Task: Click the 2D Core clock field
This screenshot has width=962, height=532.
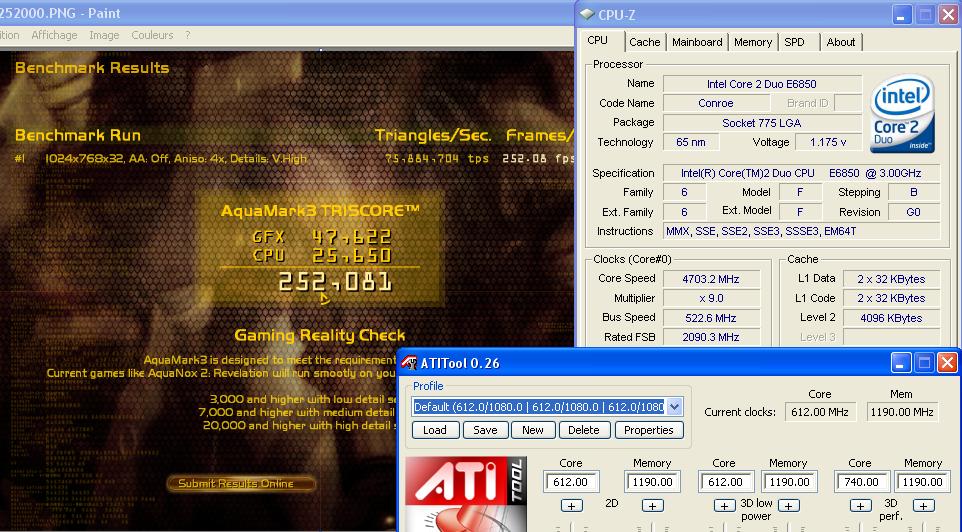Action: [x=571, y=482]
